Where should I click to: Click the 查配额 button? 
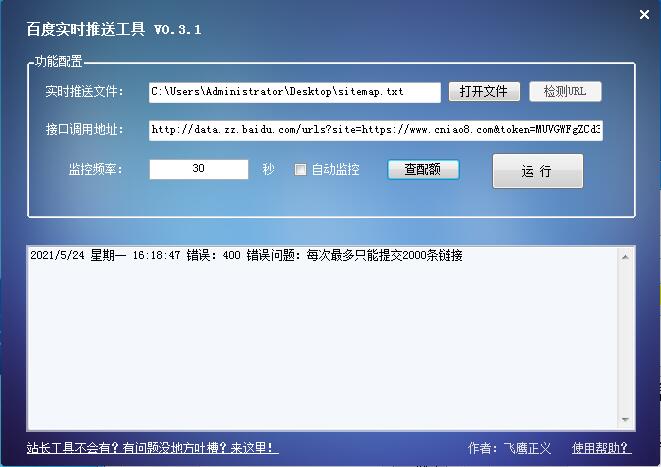coord(423,169)
